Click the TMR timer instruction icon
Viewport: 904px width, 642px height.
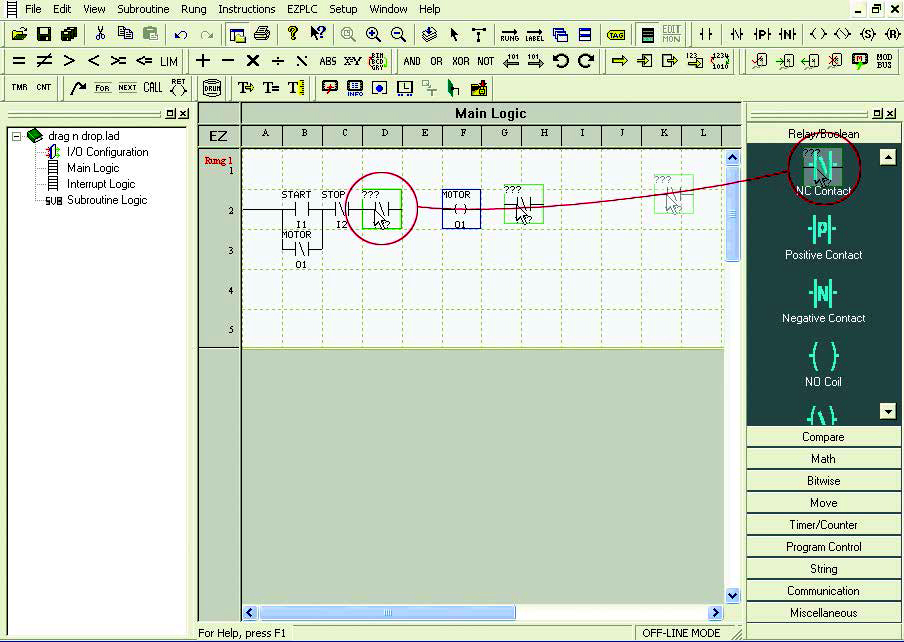[19, 87]
